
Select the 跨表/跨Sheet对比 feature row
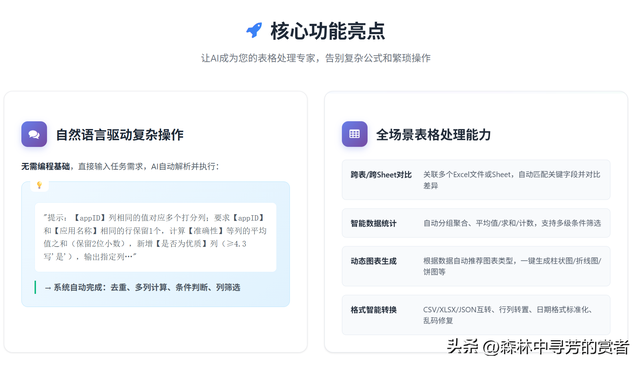pos(476,180)
